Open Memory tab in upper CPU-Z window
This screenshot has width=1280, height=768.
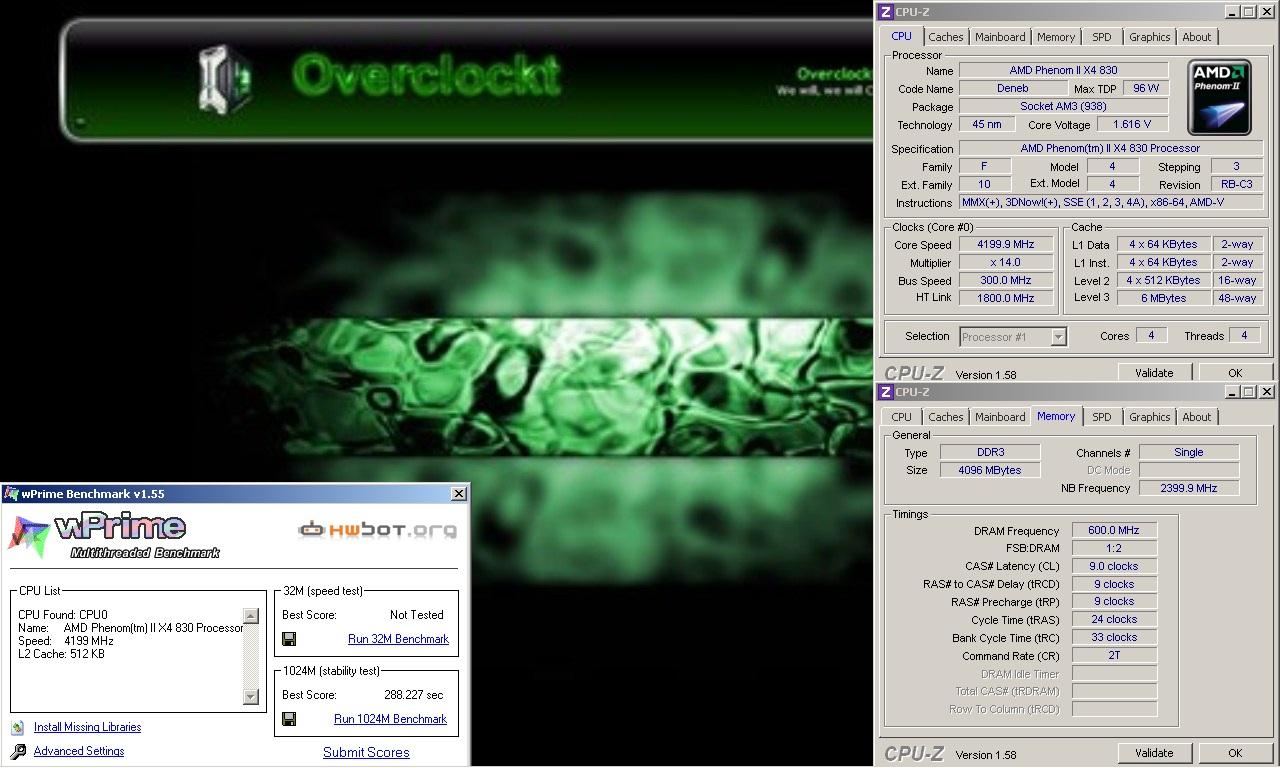tap(1056, 37)
